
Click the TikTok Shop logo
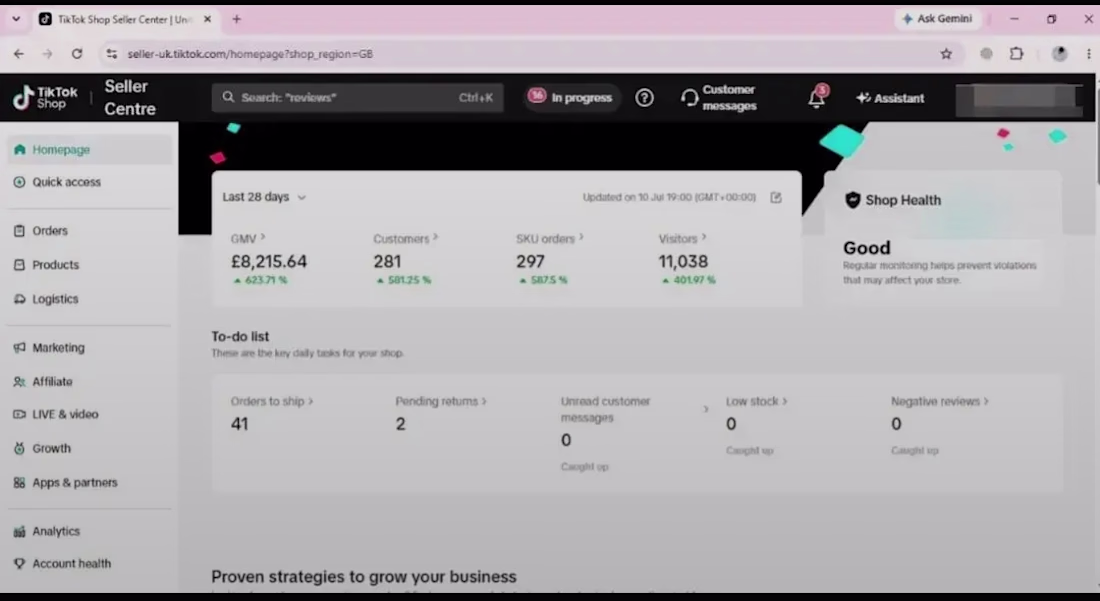click(45, 97)
